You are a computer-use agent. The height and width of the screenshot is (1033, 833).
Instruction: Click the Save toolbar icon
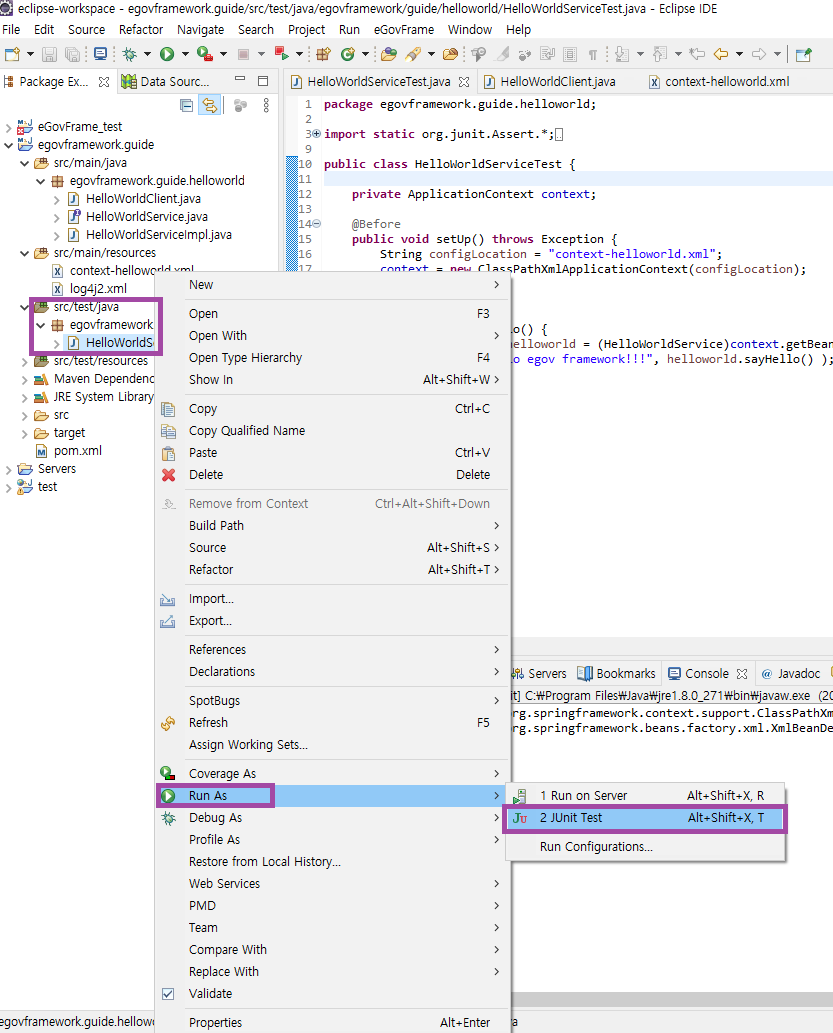(49, 54)
